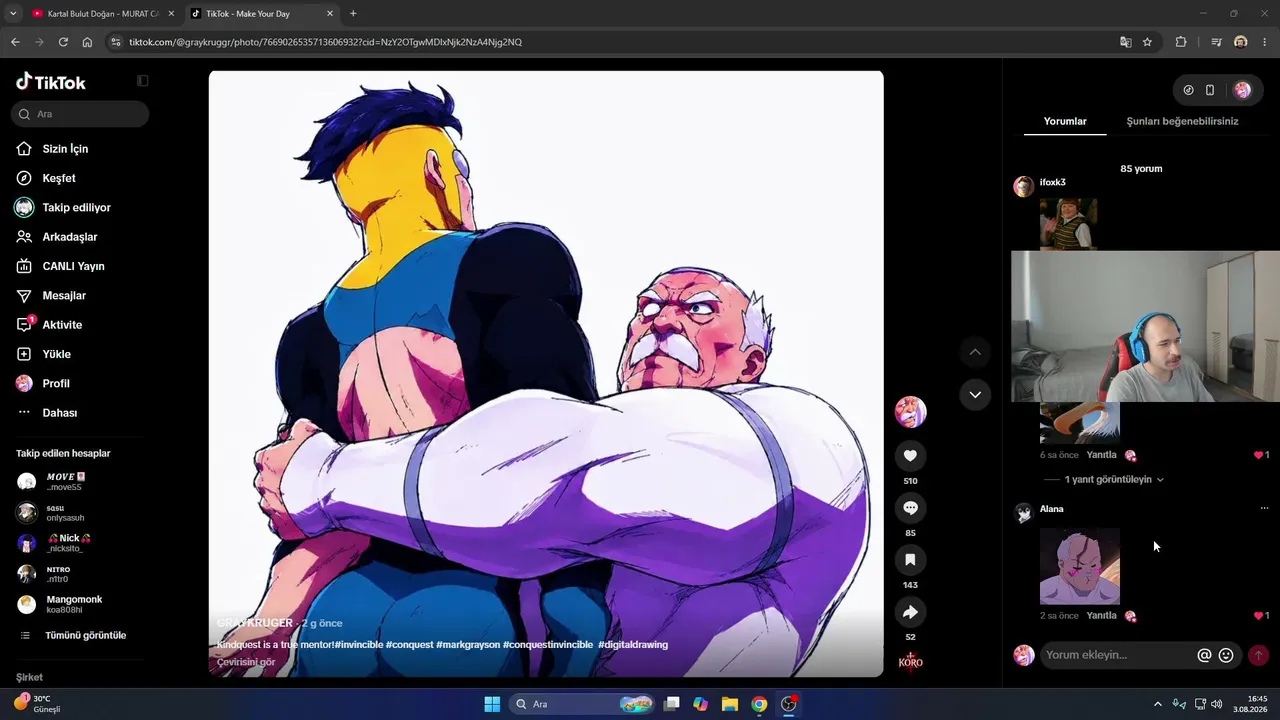Collapse the TikTok sidebar panel icon
The width and height of the screenshot is (1280, 720).
click(x=142, y=81)
